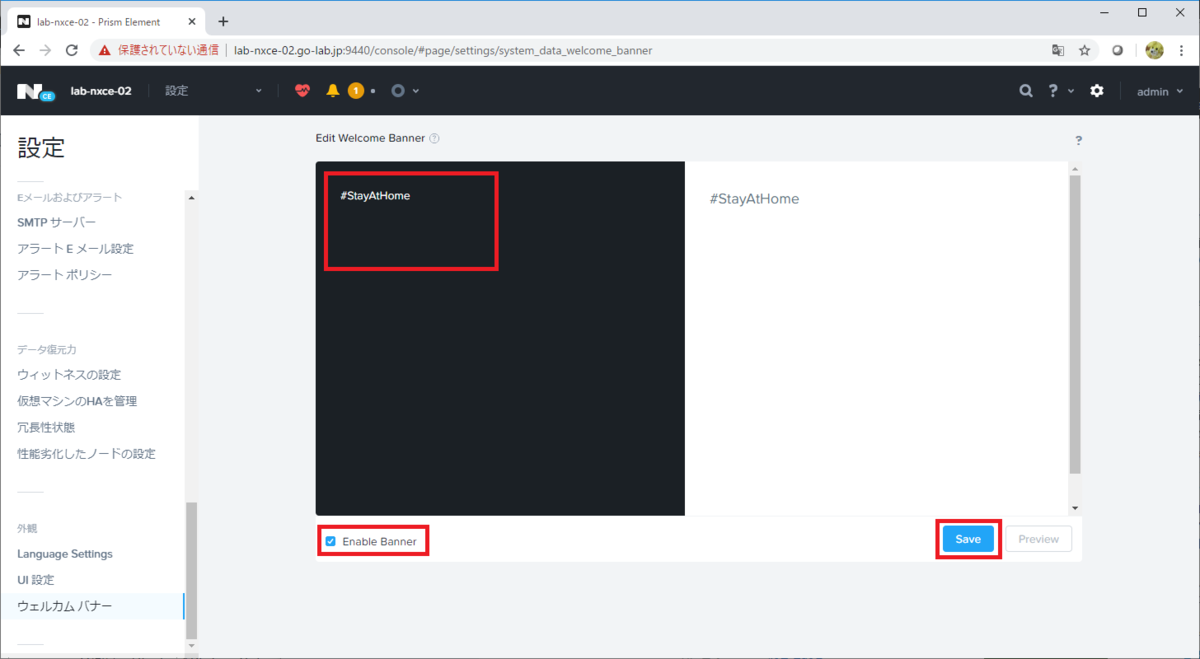The width and height of the screenshot is (1200, 659).
Task: Open the settings gear icon
Action: (x=1097, y=91)
